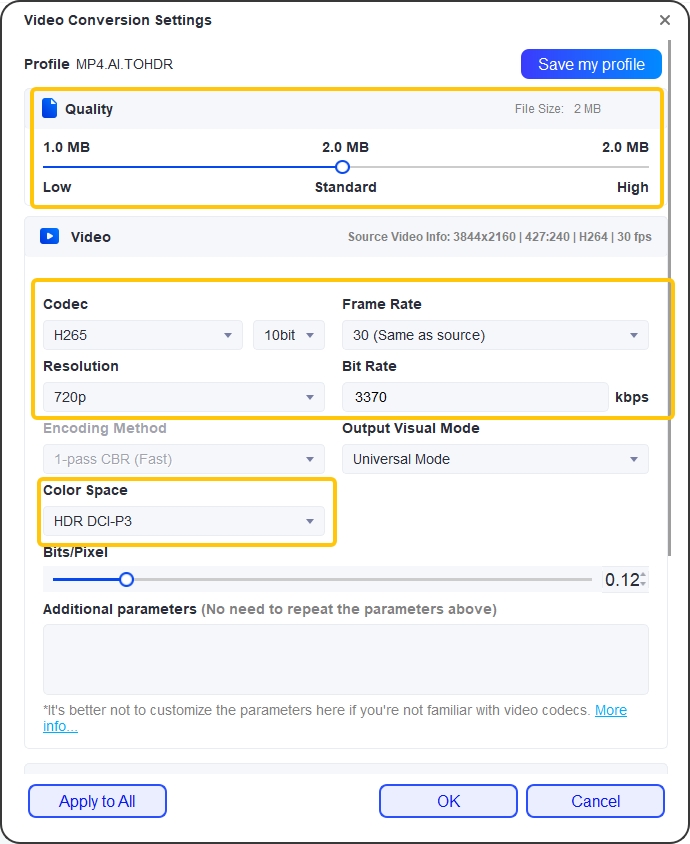Close the Video Conversion Settings dialog
Image resolution: width=690 pixels, height=844 pixels.
[665, 20]
